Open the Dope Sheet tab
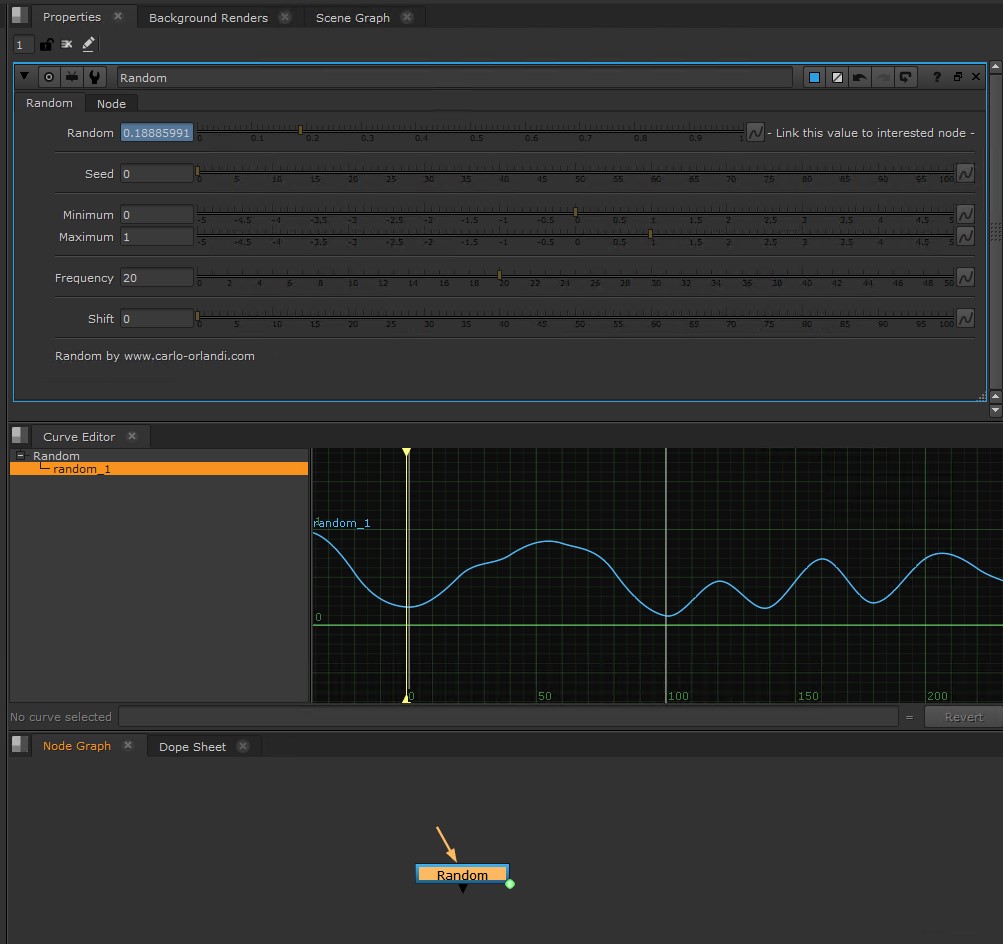The height and width of the screenshot is (944, 1003). tap(192, 747)
